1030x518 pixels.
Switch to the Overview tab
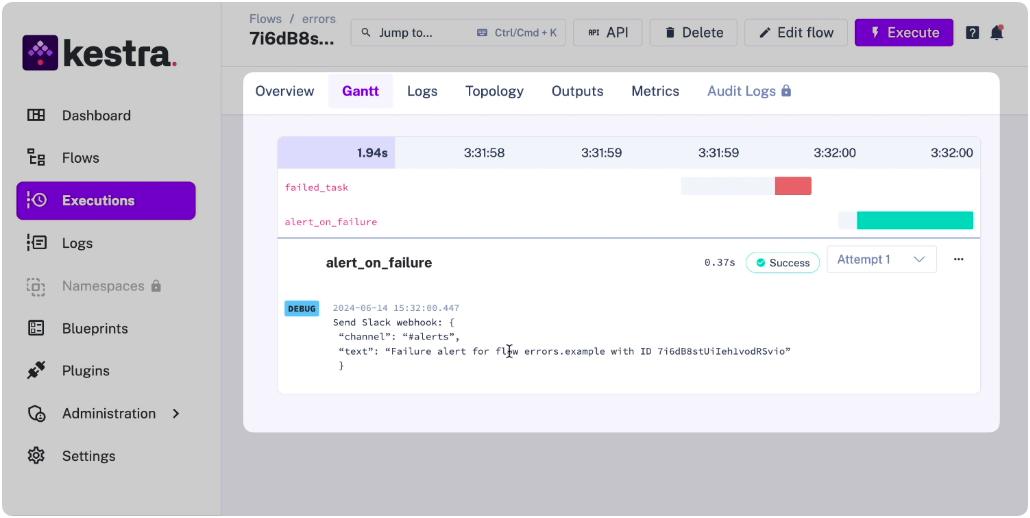[x=284, y=91]
